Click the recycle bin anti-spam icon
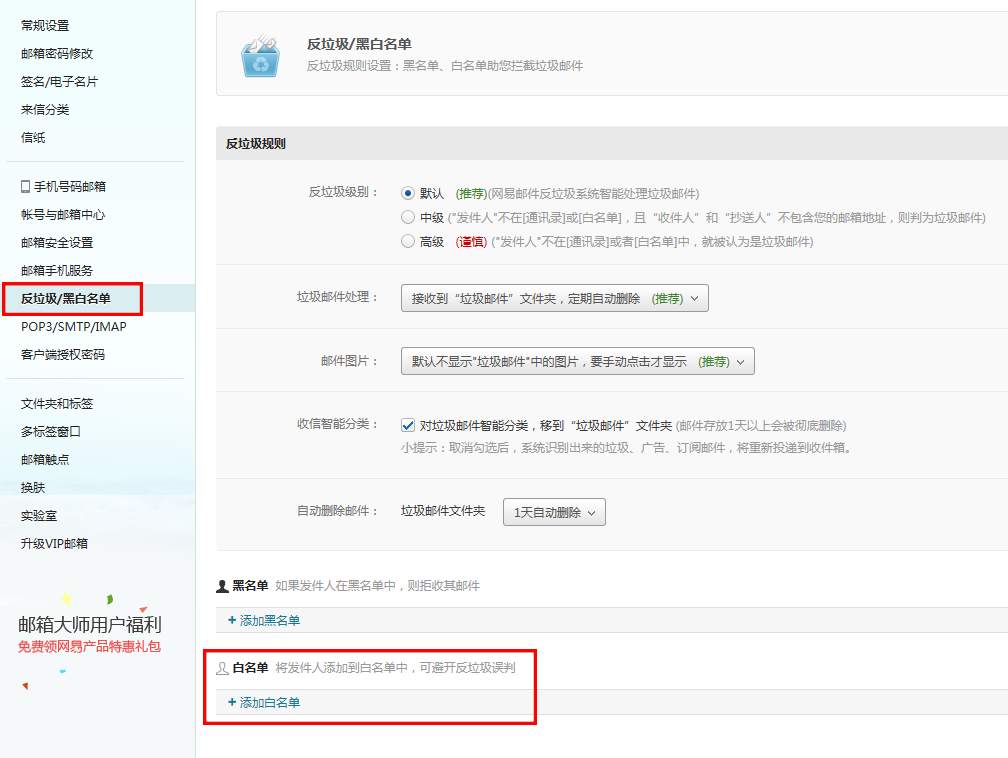1008x758 pixels. tap(261, 56)
